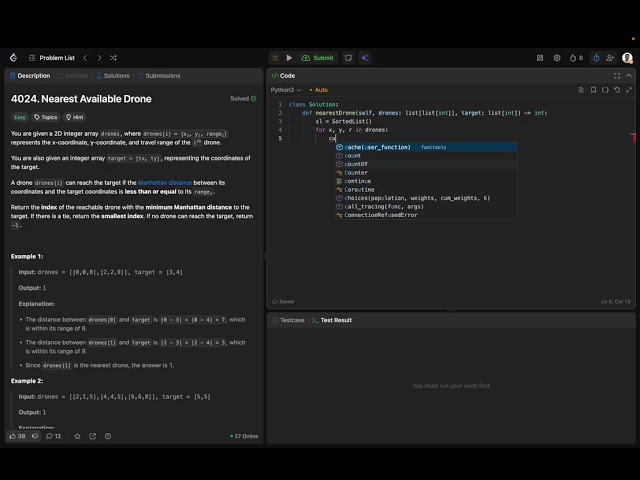Open the notes icon beside Submit

coord(348,58)
